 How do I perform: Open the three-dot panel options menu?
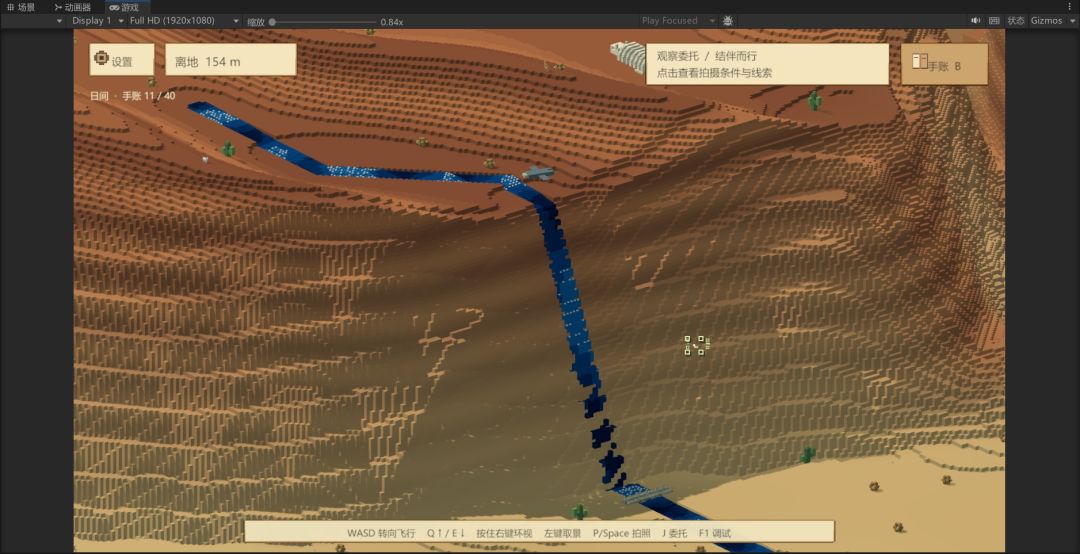click(x=1070, y=7)
